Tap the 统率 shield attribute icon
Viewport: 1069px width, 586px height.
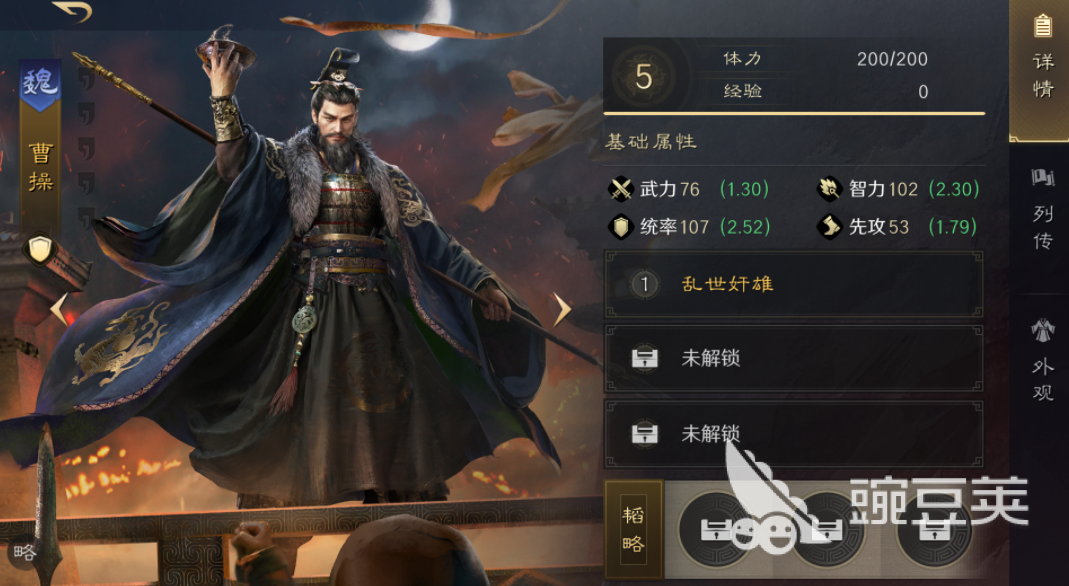(x=621, y=227)
